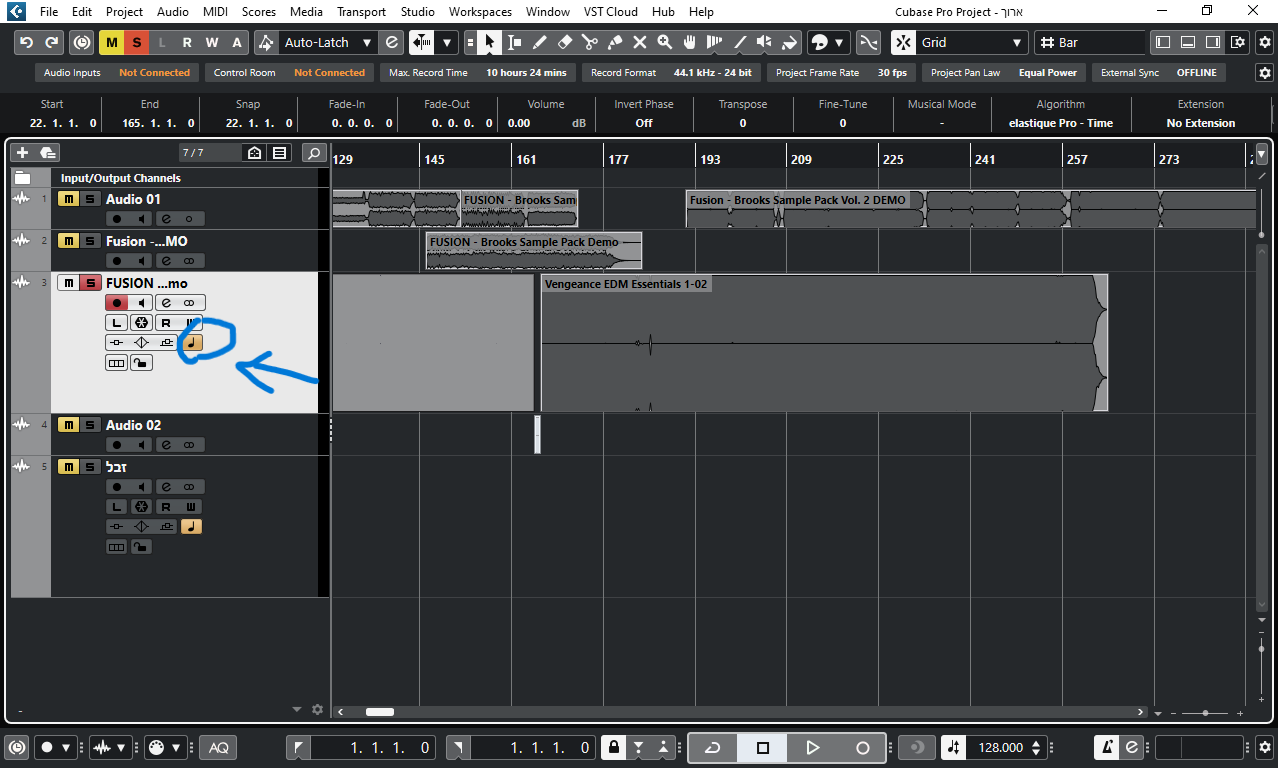Viewport: 1278px width, 768px height.
Task: Open Edit Channel Settings on Audio 01
Action: (x=166, y=219)
